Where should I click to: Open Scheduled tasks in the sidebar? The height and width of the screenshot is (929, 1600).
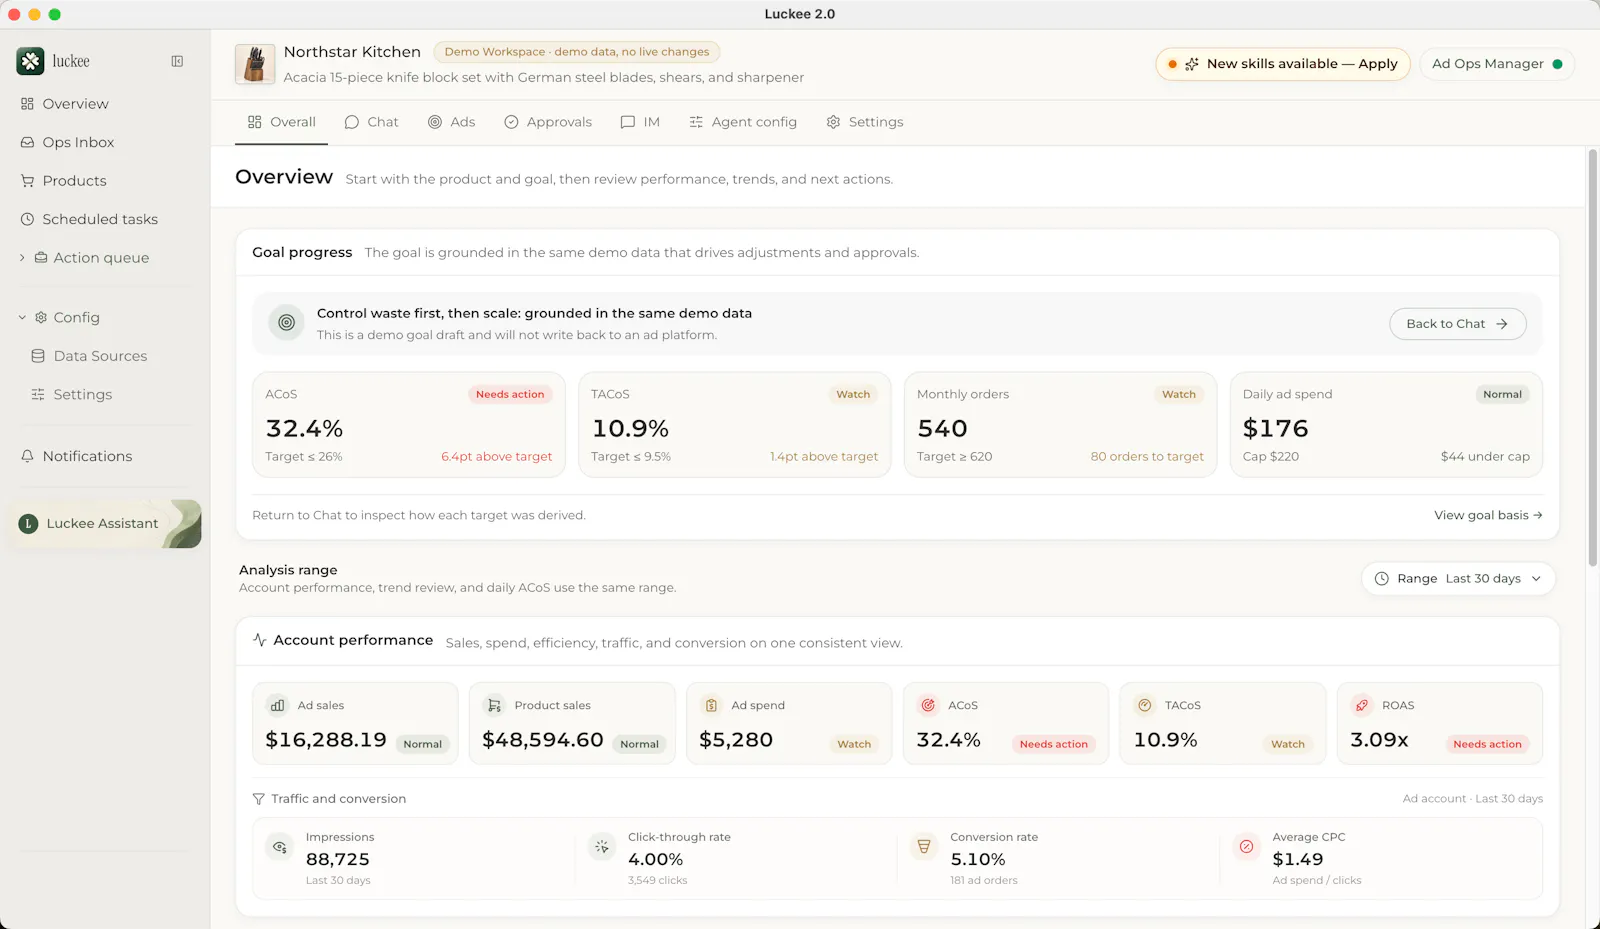pyautogui.click(x=105, y=220)
